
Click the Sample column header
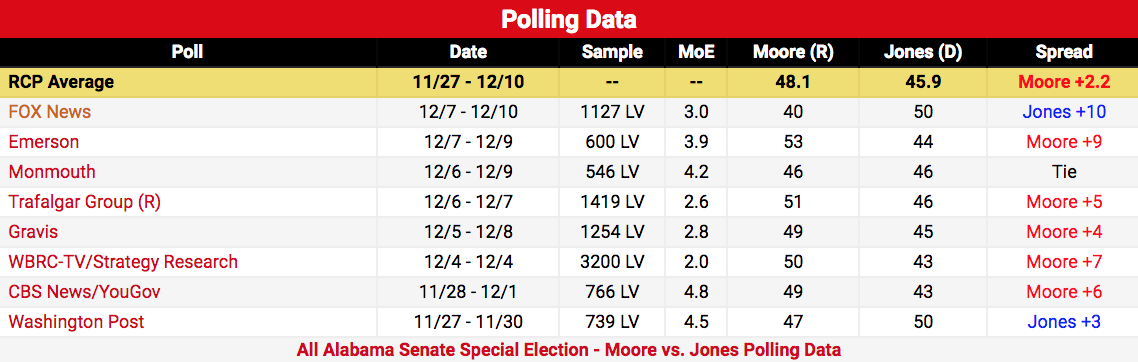coord(612,52)
